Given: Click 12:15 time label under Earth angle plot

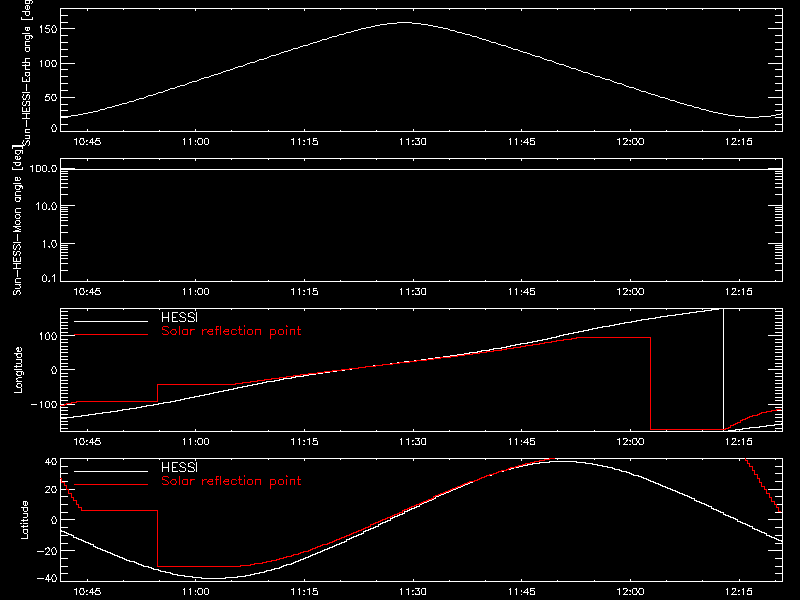Looking at the screenshot, I should point(738,141).
